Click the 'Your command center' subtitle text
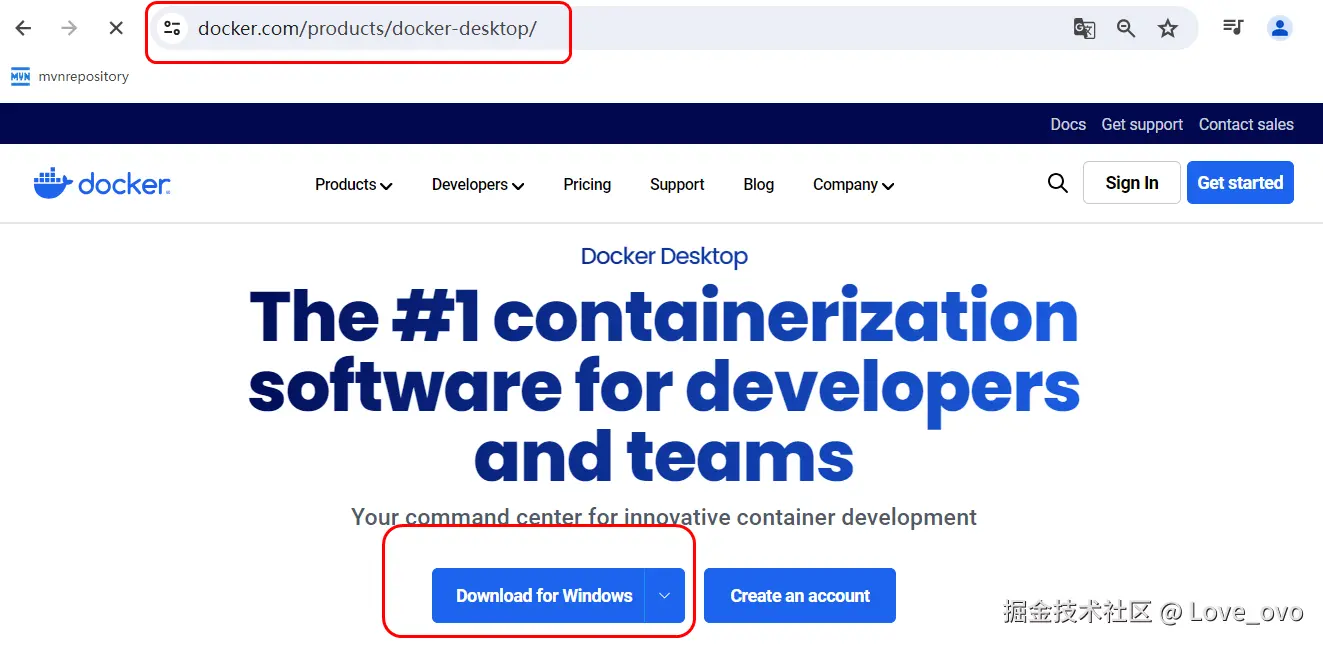Screen dimensions: 1323x645 664,518
